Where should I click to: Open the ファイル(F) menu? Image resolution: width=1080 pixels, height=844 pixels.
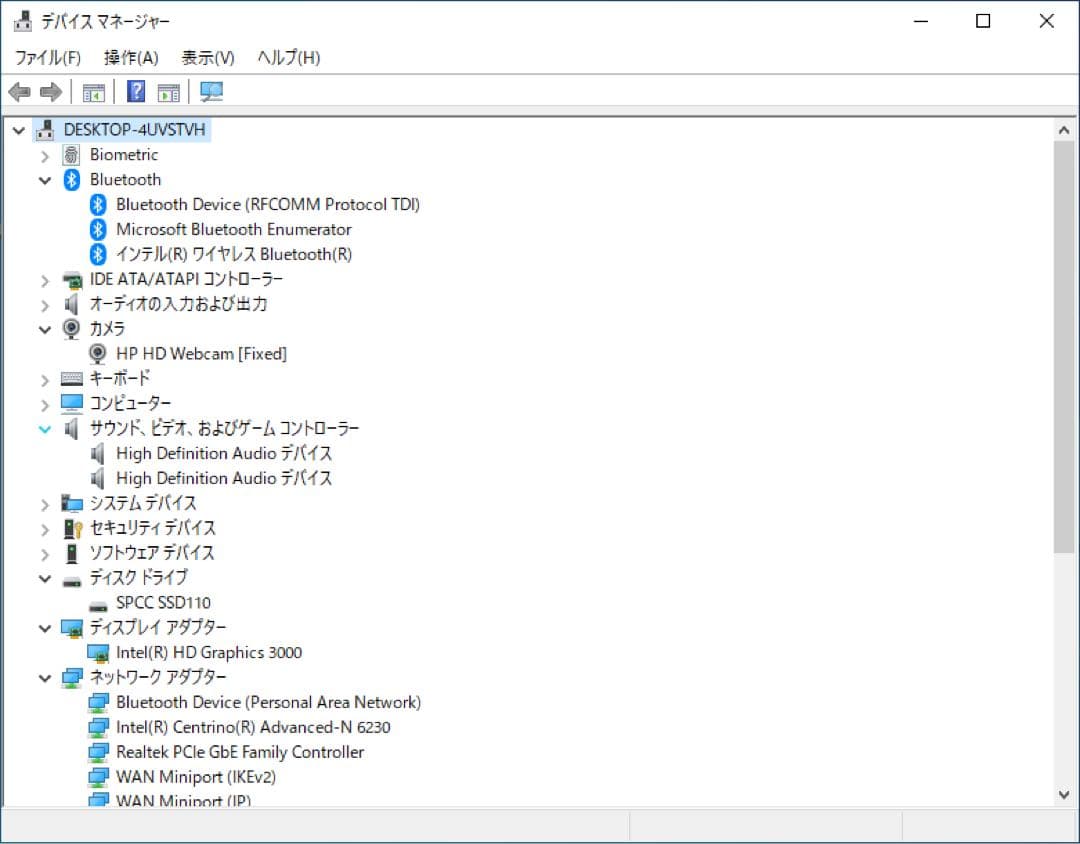pyautogui.click(x=48, y=57)
